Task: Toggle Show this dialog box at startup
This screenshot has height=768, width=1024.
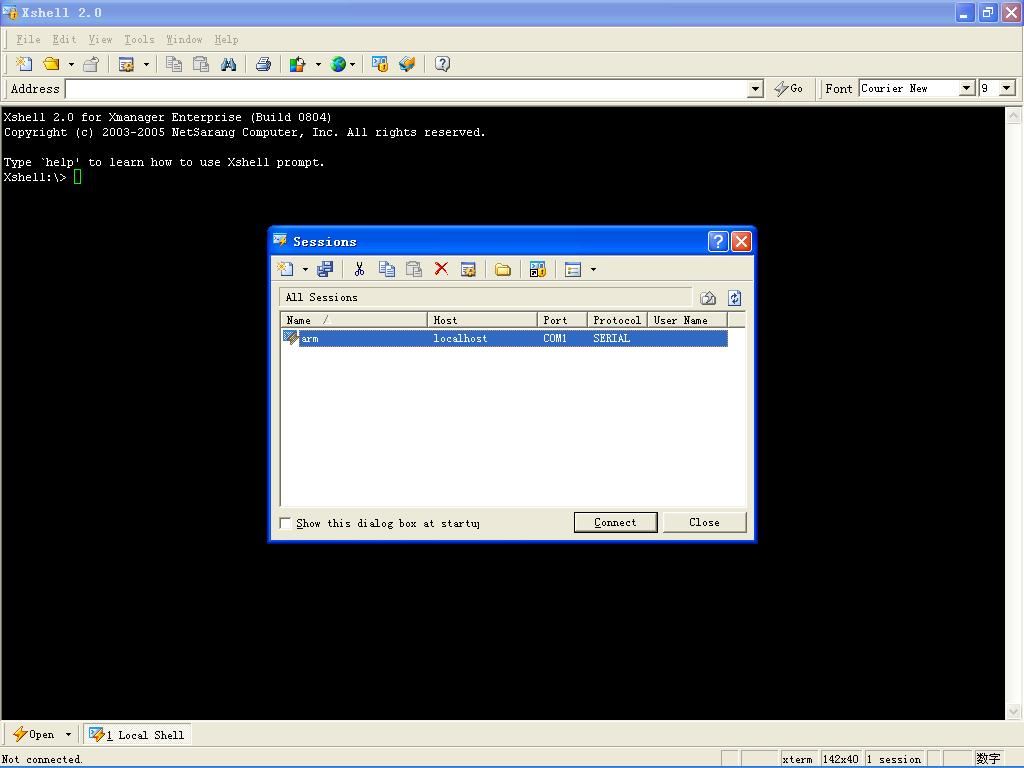Action: tap(285, 523)
